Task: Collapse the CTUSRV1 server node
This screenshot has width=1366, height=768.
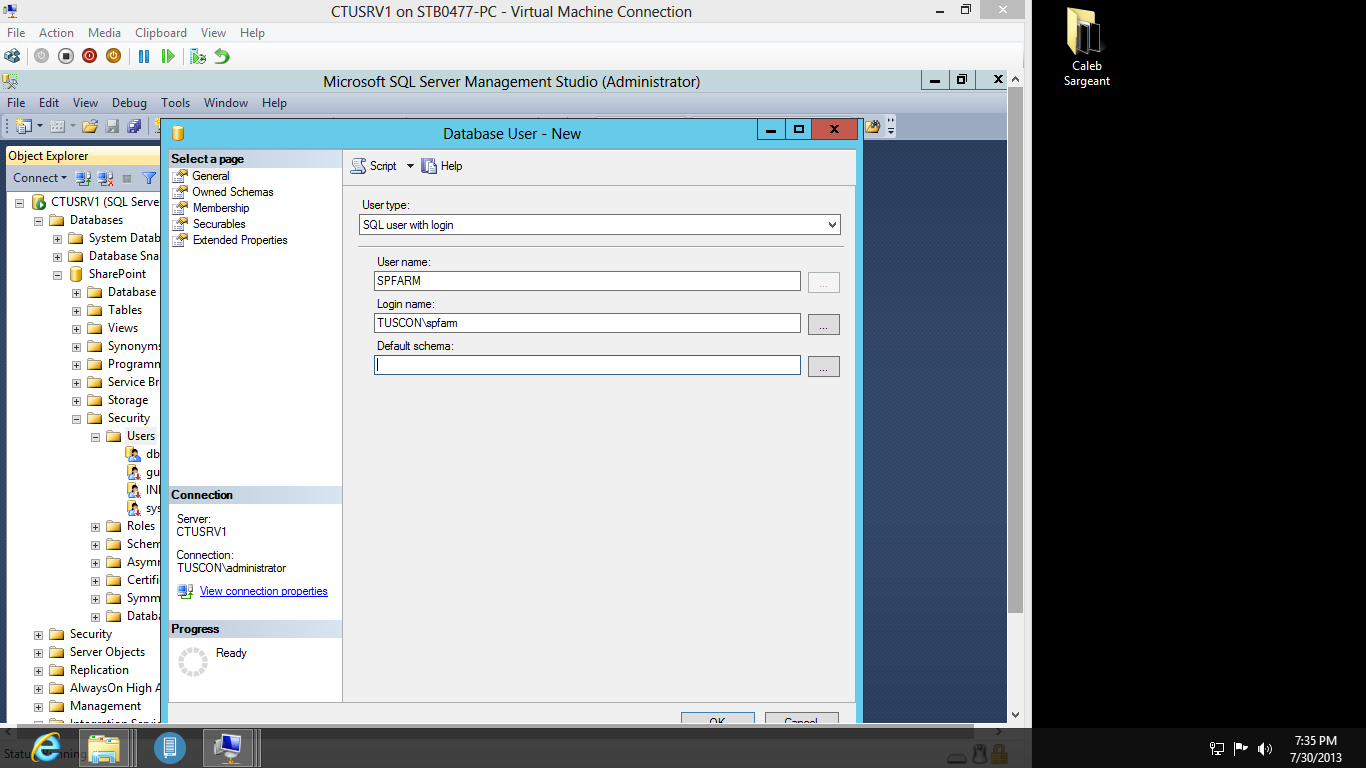Action: [x=19, y=202]
